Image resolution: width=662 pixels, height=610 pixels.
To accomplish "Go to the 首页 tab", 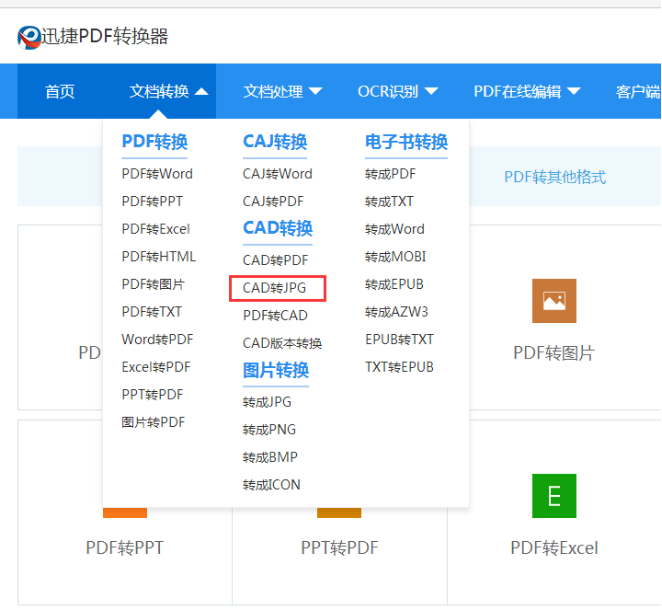I will (x=60, y=91).
